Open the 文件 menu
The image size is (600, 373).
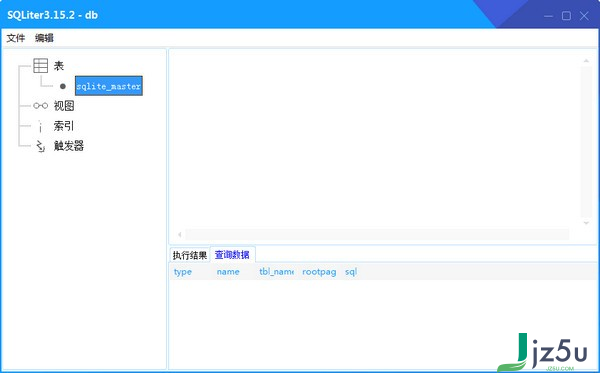tap(16, 38)
